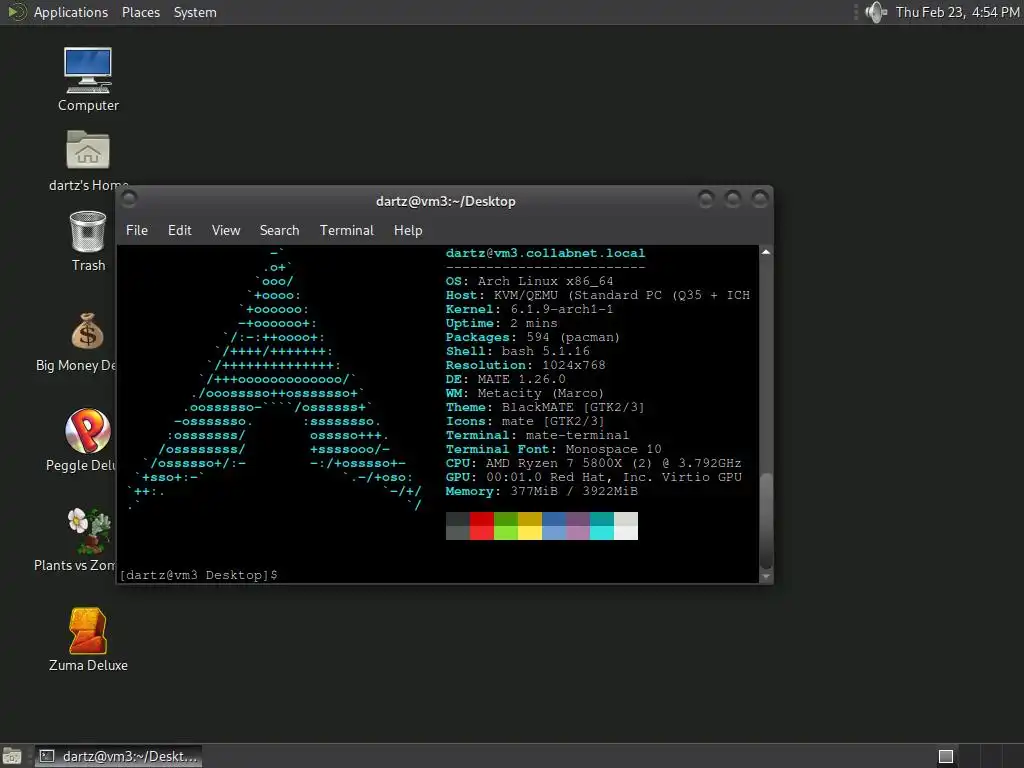Open the terminal Search menu

click(280, 230)
